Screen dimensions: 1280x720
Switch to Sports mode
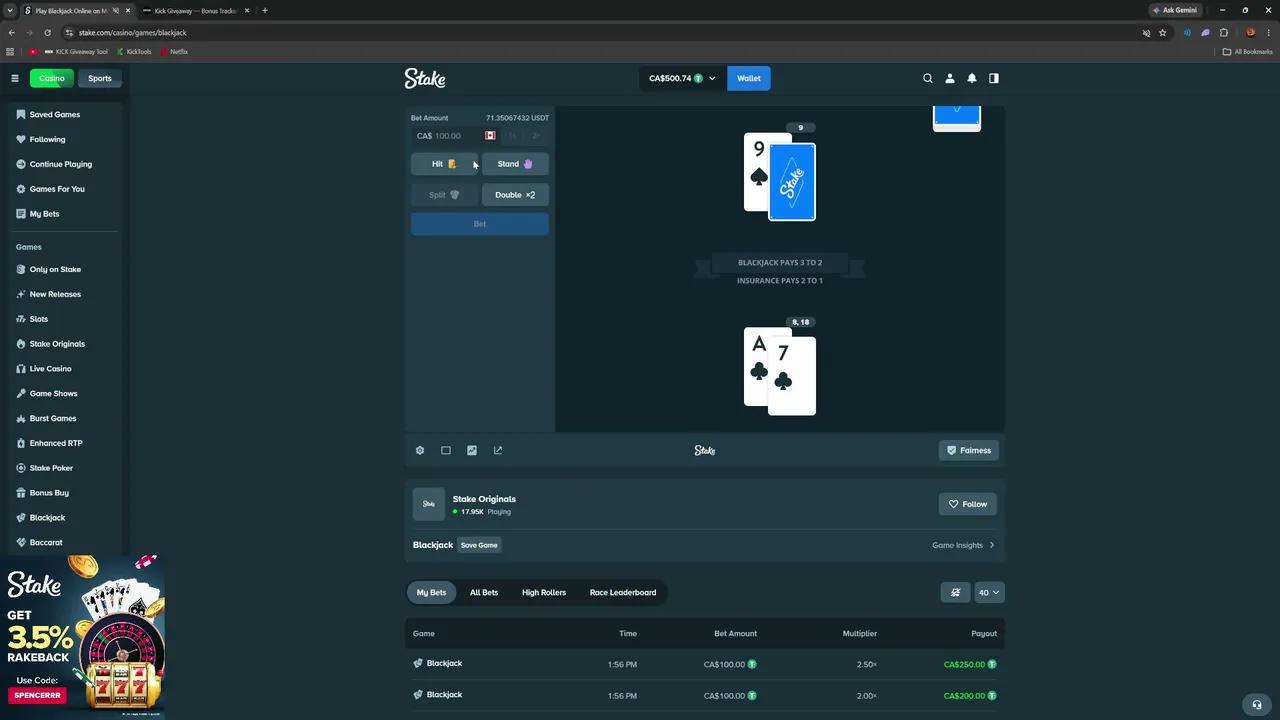tap(100, 78)
